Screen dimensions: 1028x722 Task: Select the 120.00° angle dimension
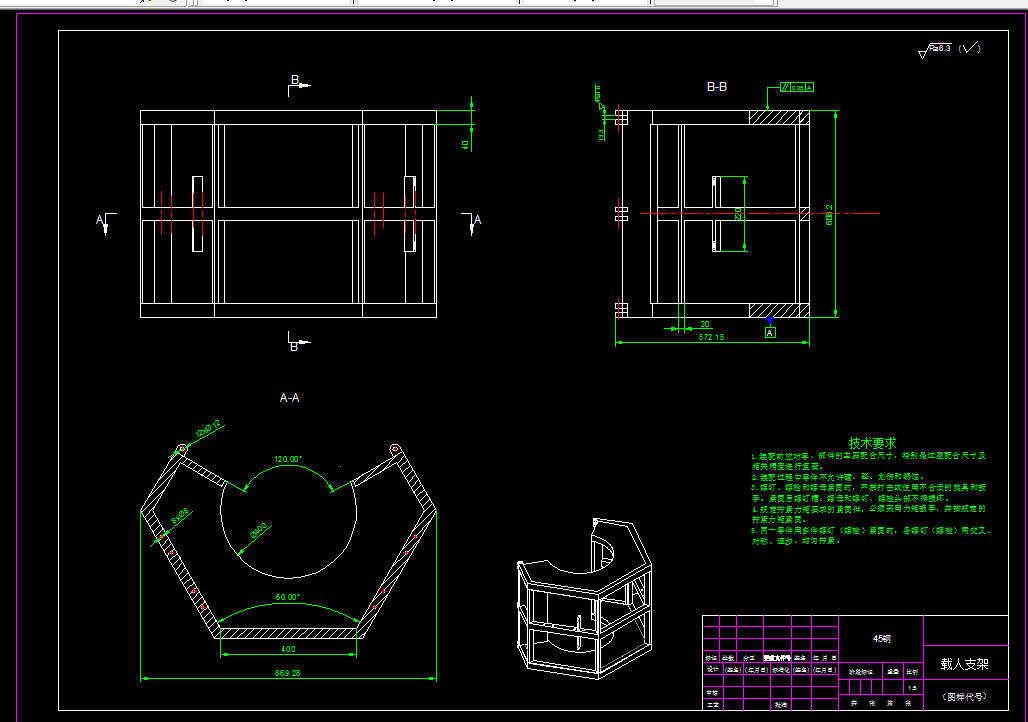tap(288, 459)
